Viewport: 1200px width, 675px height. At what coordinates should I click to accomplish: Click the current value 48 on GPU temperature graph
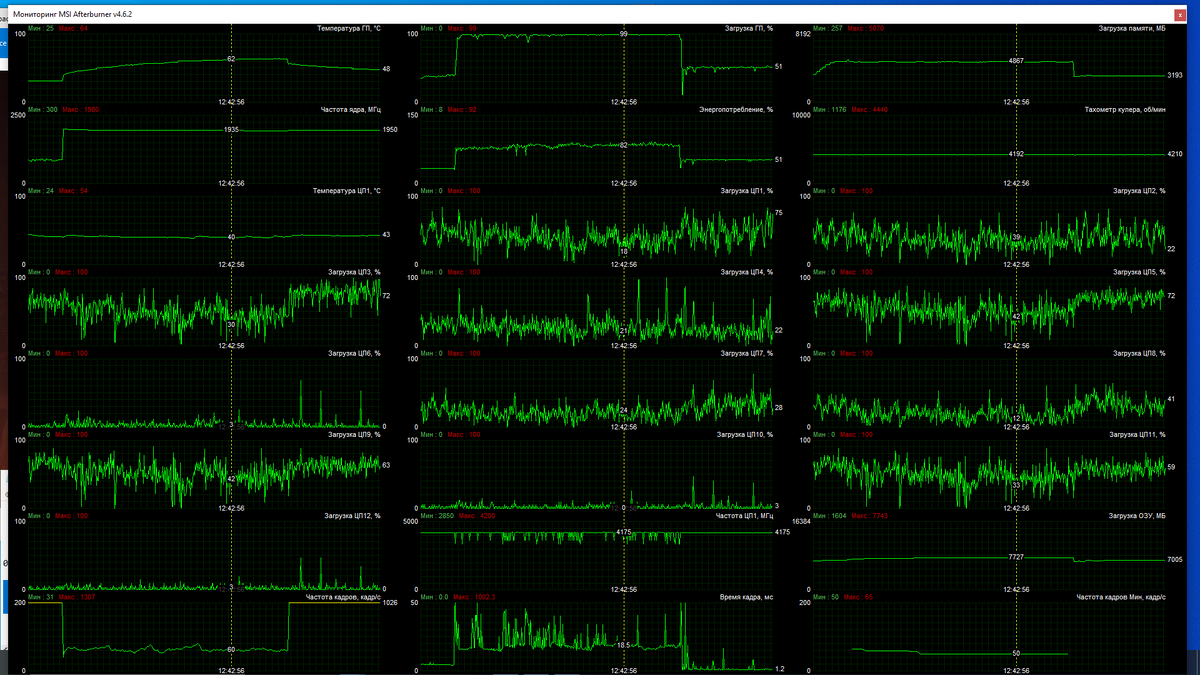coord(386,69)
